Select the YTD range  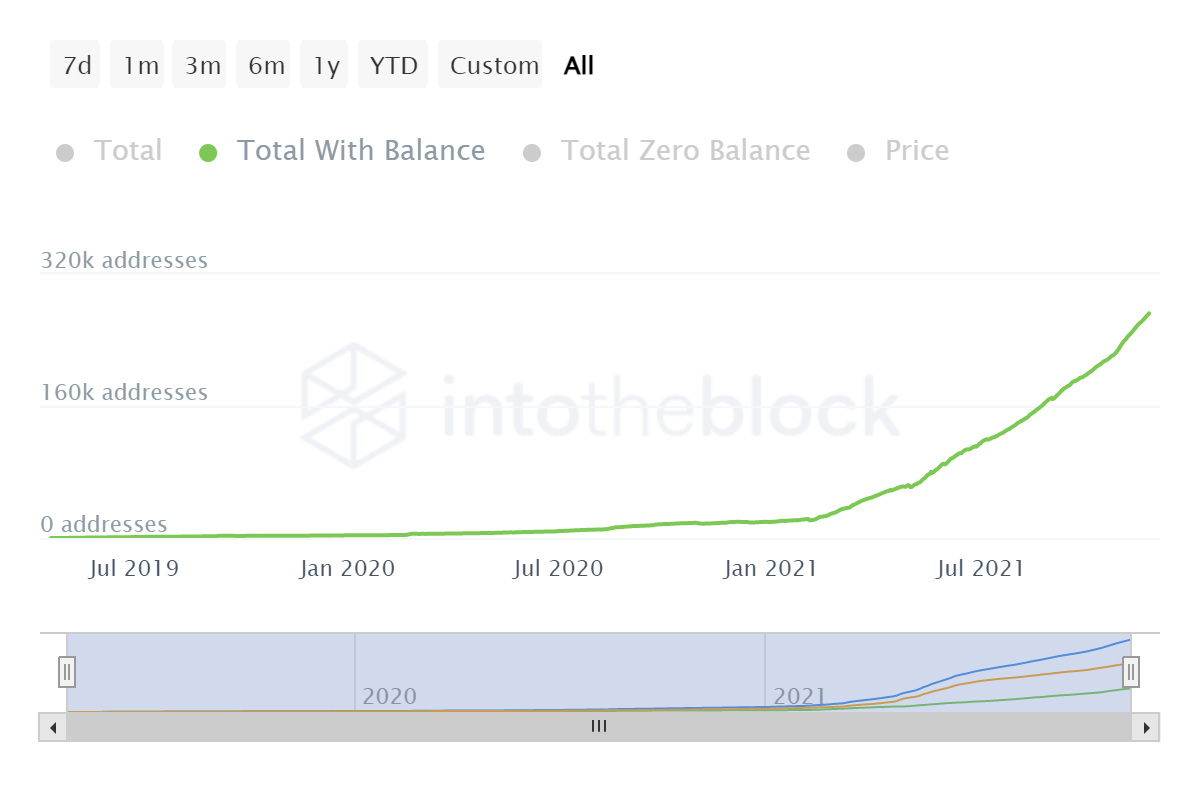pyautogui.click(x=393, y=66)
